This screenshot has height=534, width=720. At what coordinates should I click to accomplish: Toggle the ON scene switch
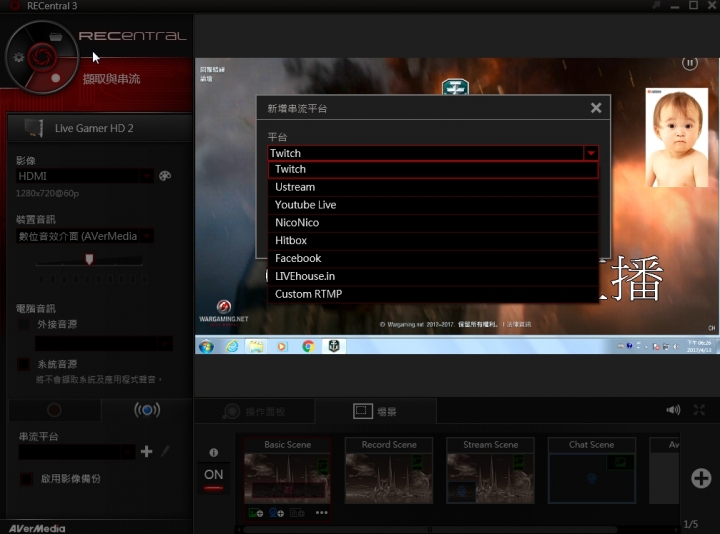[214, 478]
